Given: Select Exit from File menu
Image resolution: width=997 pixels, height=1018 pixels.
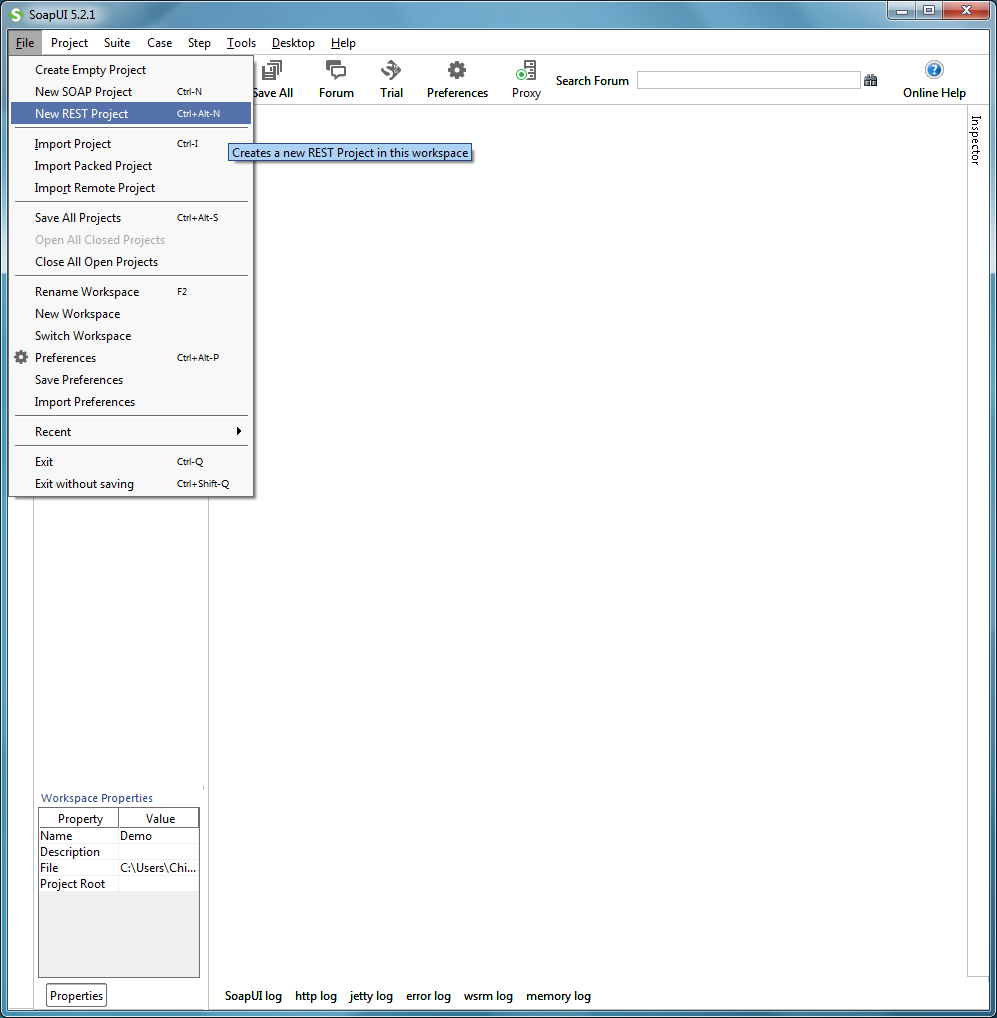Looking at the screenshot, I should click(x=131, y=462).
